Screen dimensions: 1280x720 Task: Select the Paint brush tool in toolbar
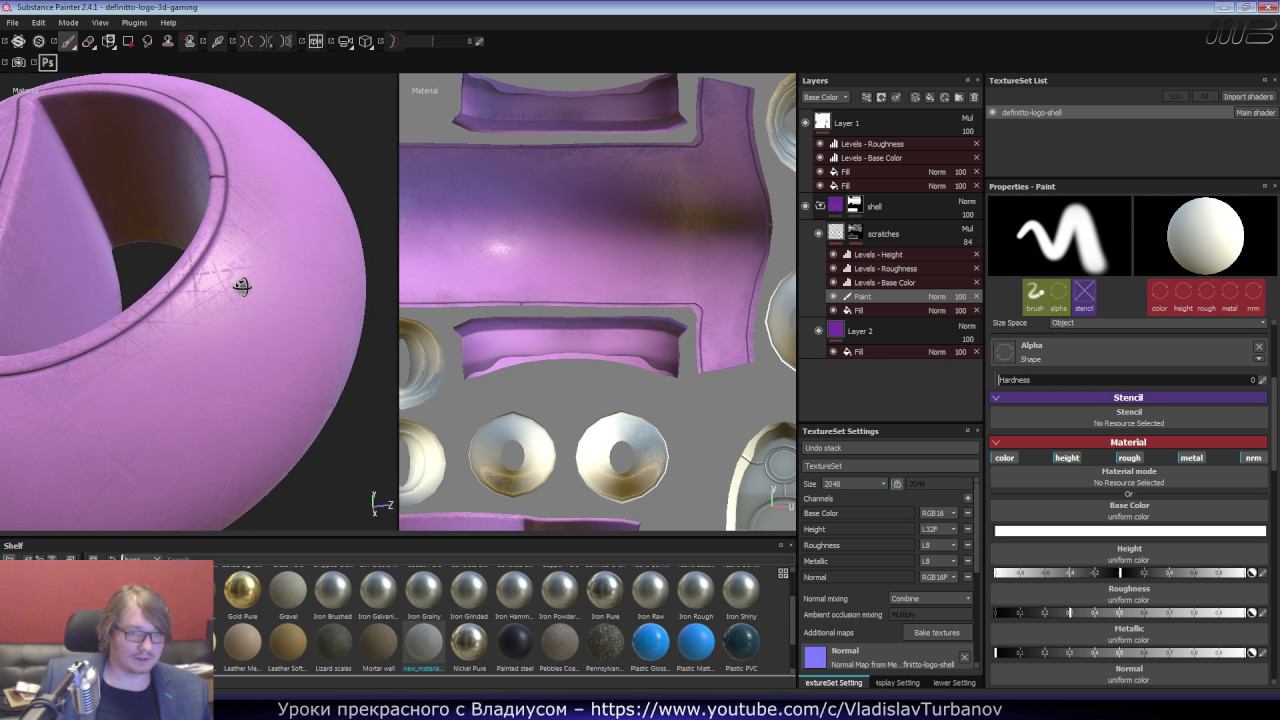pos(68,41)
